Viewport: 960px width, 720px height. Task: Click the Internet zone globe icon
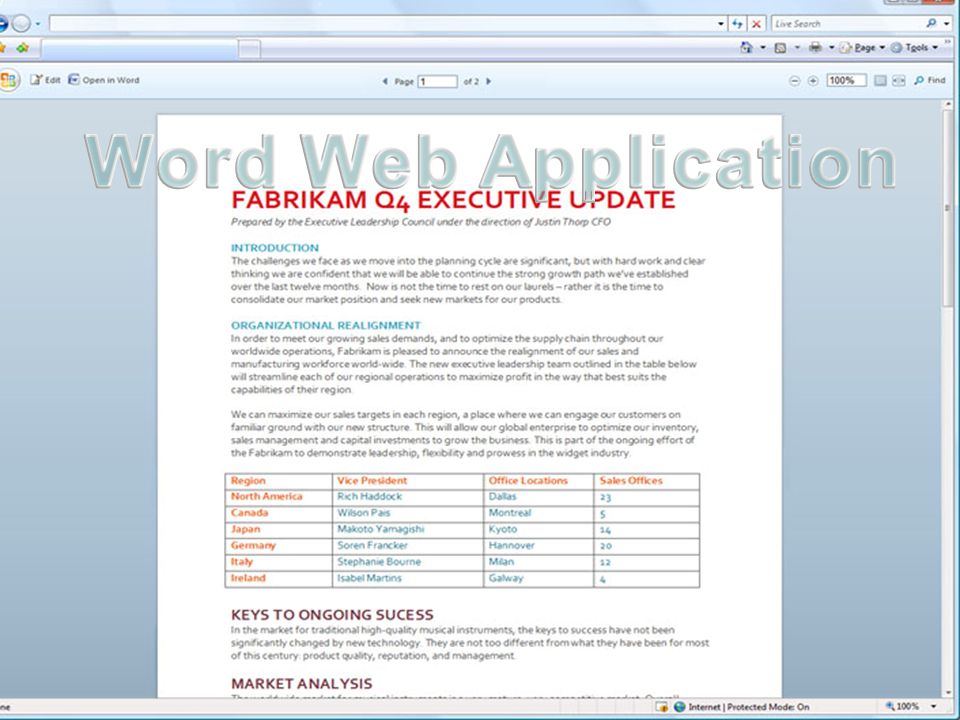679,707
